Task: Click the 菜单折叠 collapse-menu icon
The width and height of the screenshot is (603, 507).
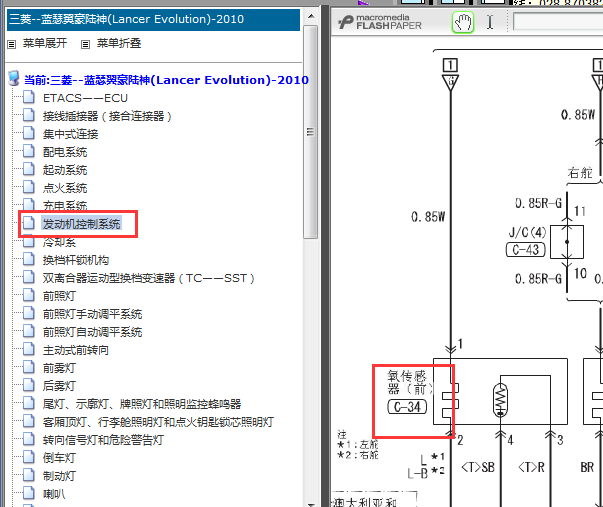Action: [85, 44]
